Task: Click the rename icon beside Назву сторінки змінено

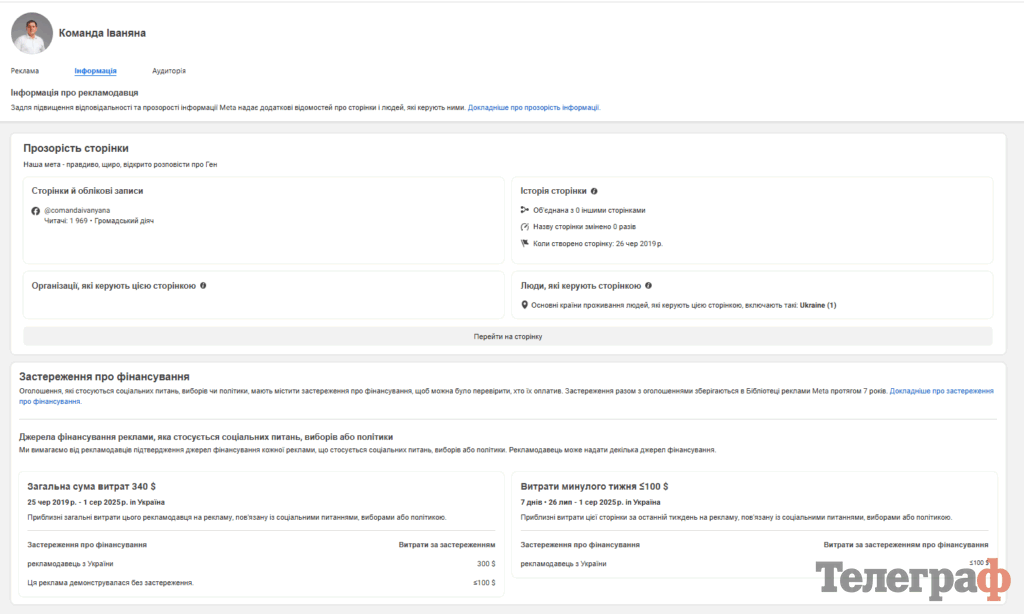Action: click(x=525, y=227)
